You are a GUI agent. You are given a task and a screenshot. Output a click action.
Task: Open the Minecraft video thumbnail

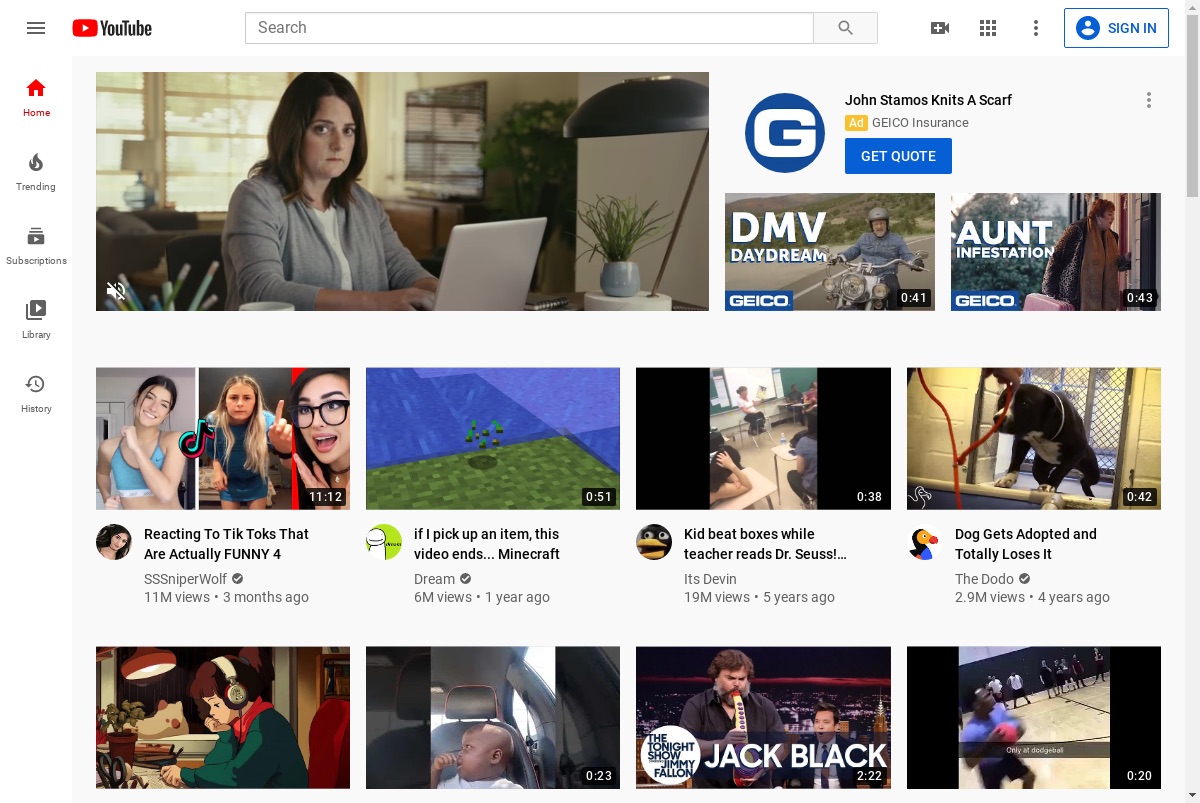coord(493,439)
